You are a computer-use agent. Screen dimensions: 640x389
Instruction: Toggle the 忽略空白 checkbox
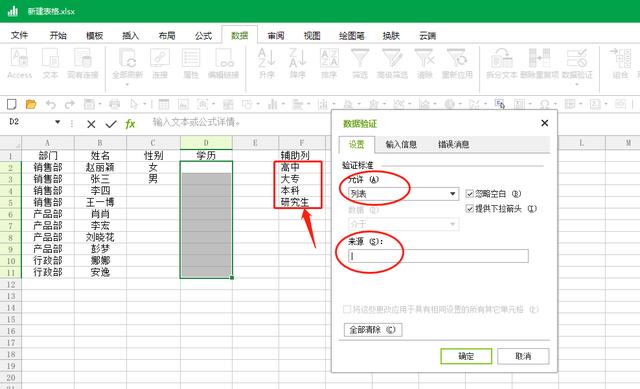469,194
